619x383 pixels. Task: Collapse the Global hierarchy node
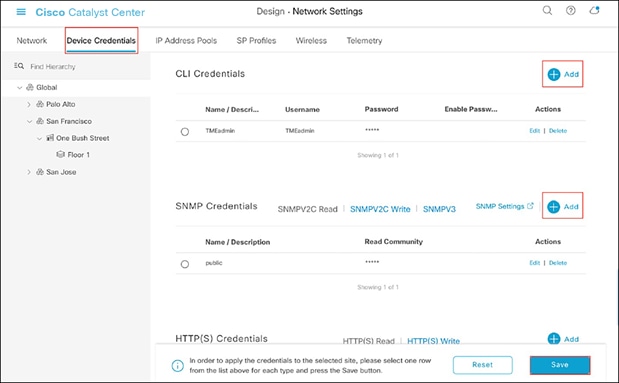[x=19, y=88]
